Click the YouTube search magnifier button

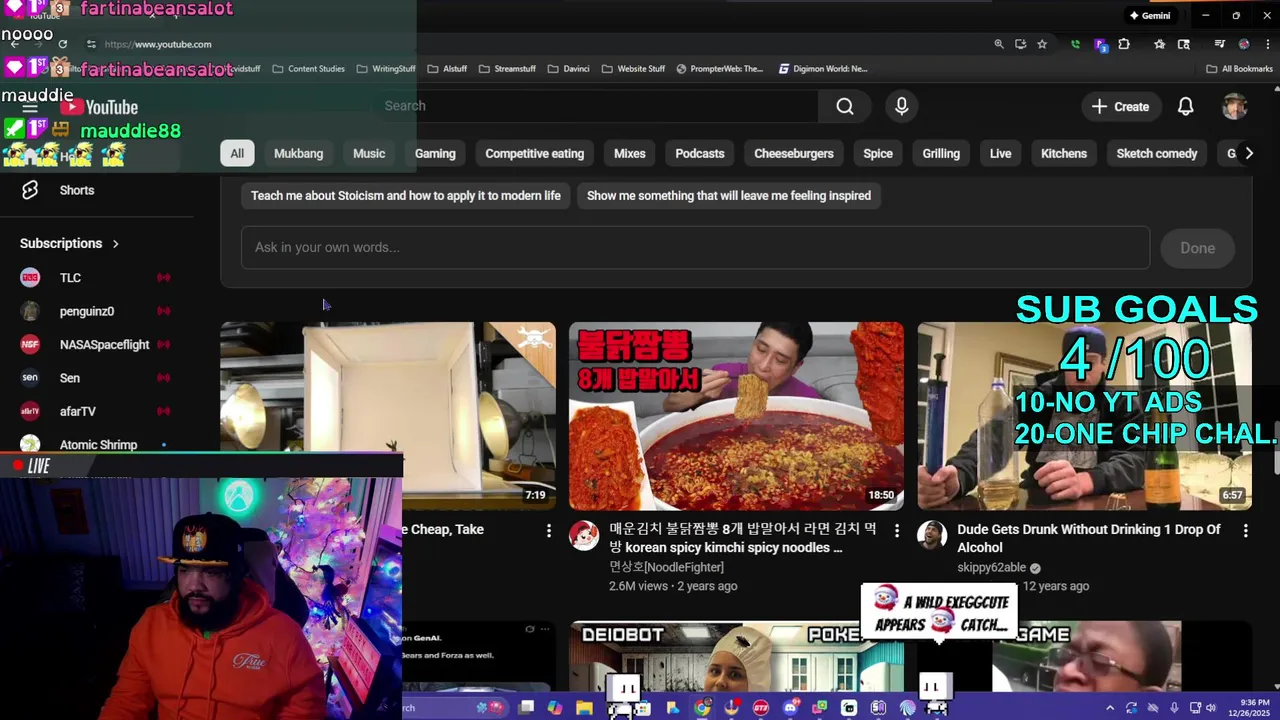[x=845, y=106]
